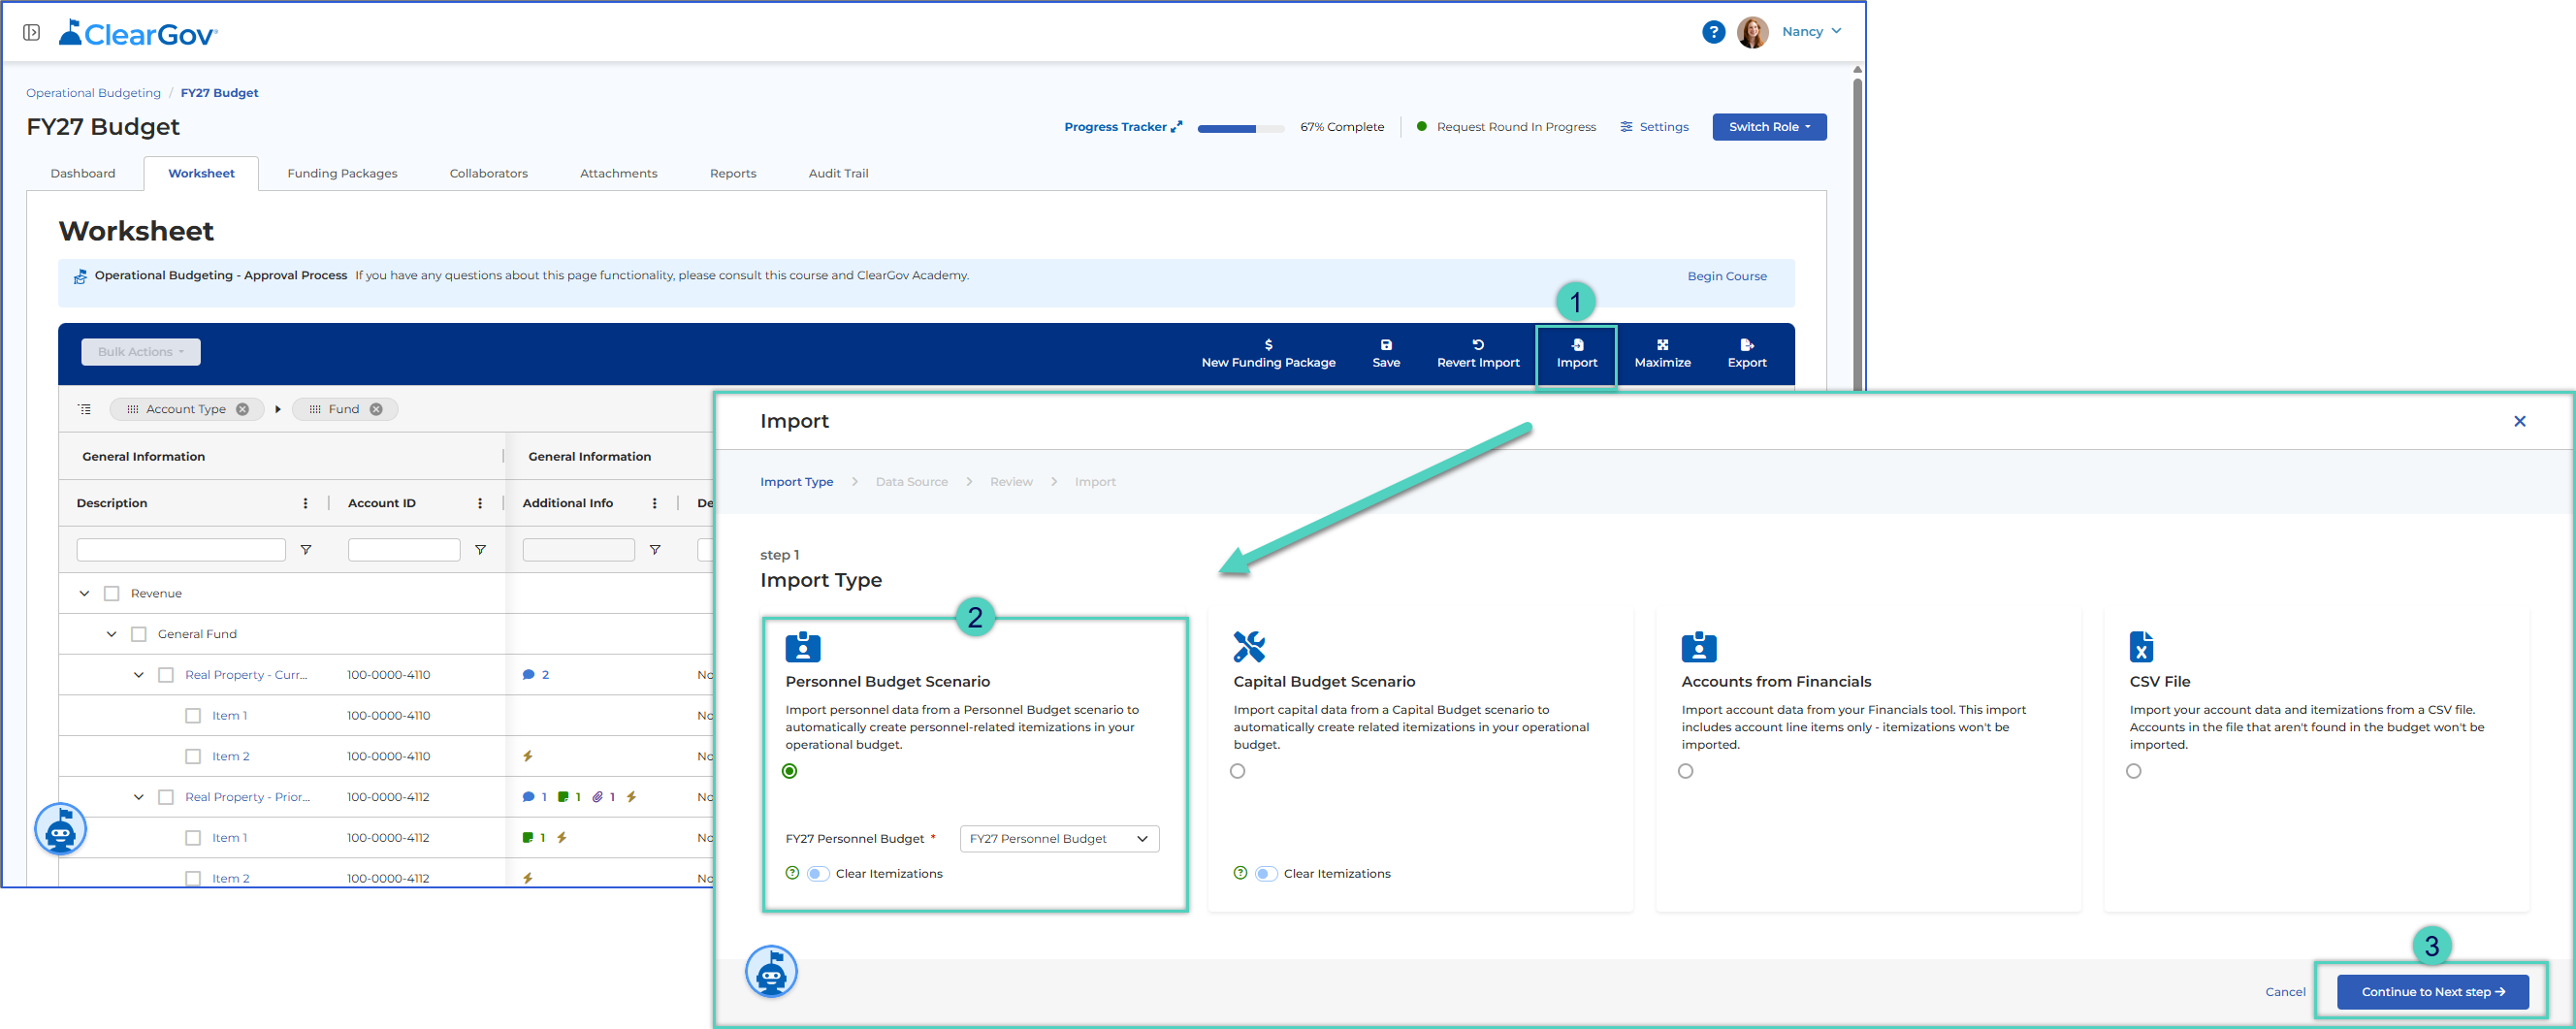Switch to the Funding Packages tab
The image size is (2576, 1029).
[342, 173]
